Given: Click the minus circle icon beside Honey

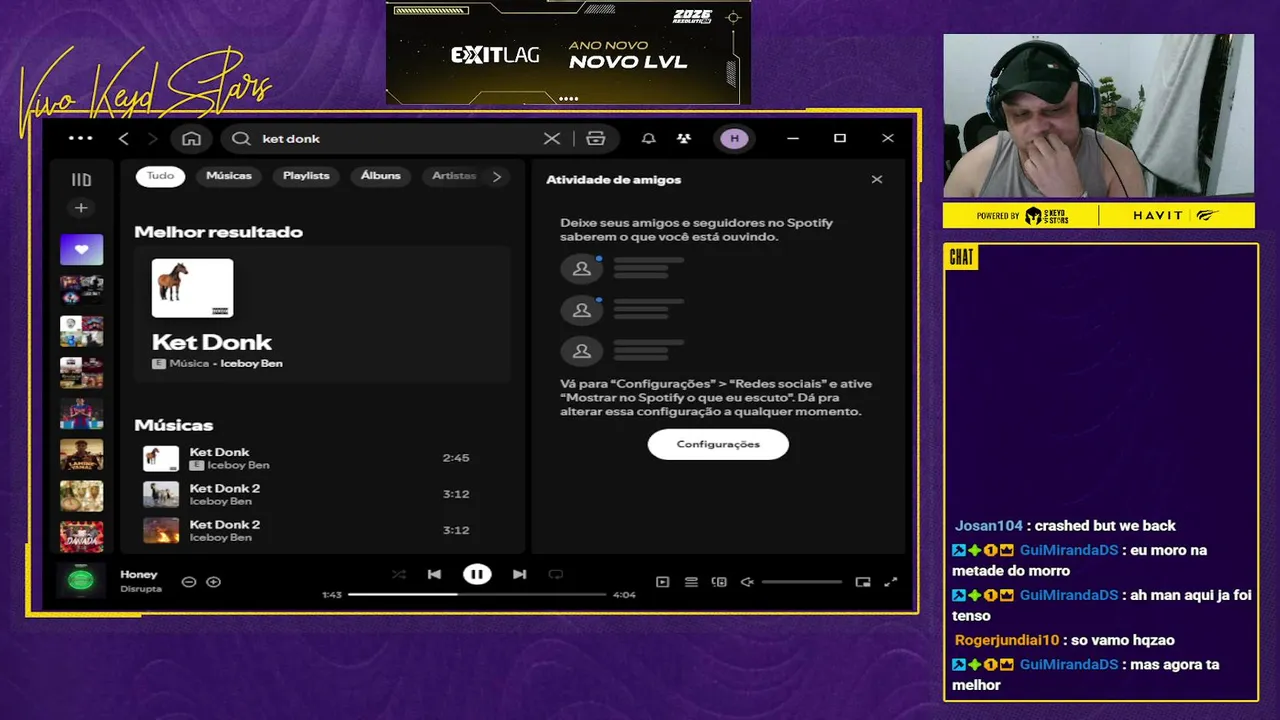Looking at the screenshot, I should [188, 582].
